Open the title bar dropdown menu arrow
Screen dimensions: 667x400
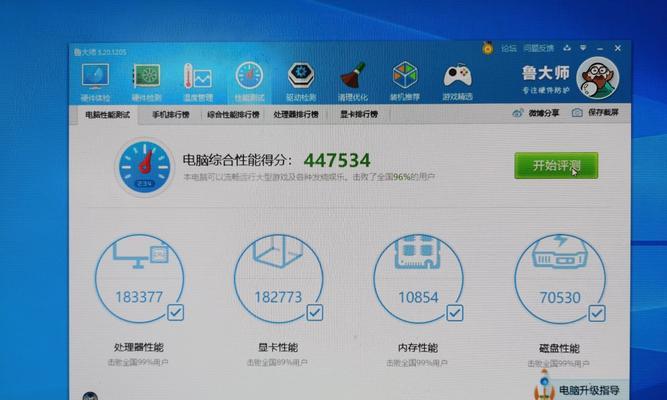[583, 48]
